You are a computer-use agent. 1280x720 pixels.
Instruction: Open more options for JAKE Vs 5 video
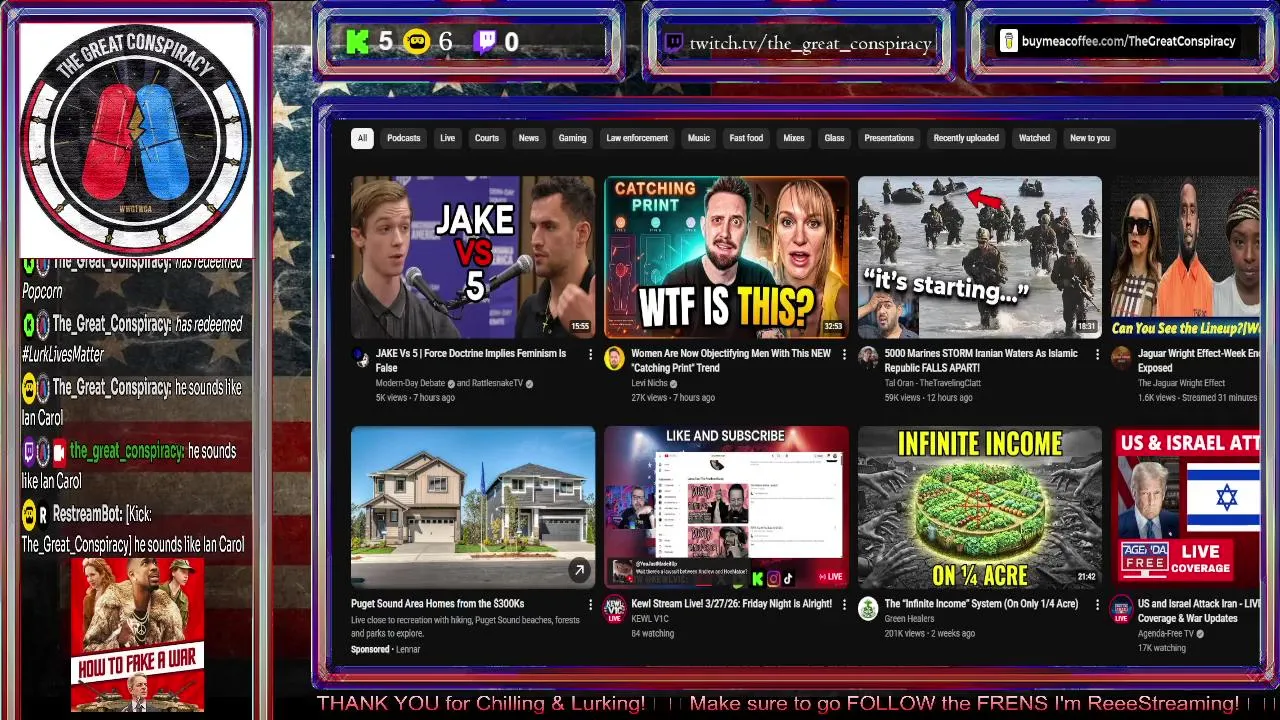point(590,354)
